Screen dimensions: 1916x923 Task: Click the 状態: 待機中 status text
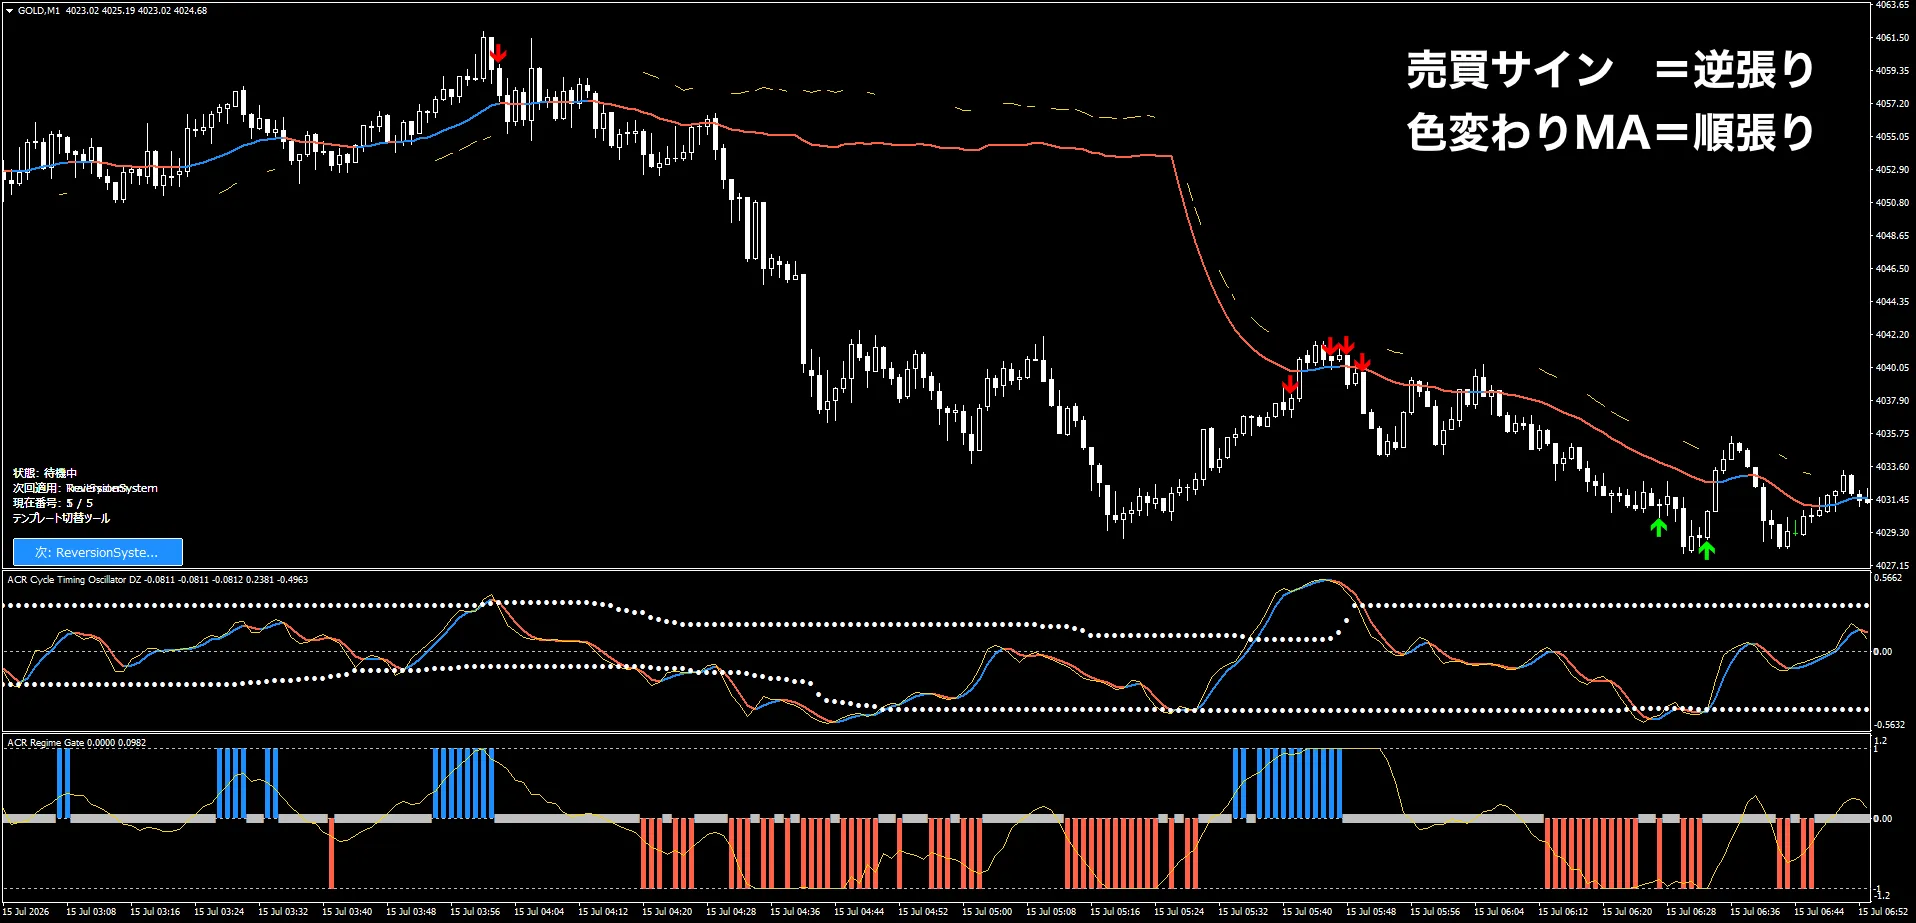(x=45, y=473)
